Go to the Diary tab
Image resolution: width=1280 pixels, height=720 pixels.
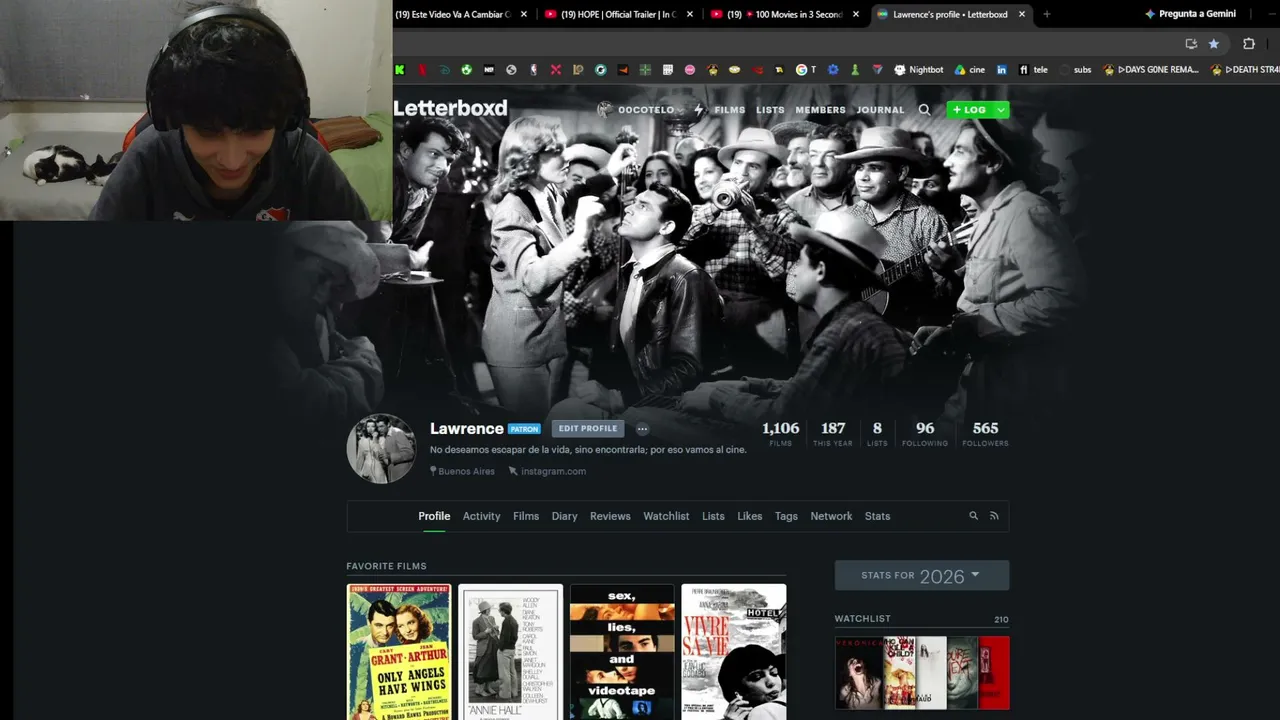(x=565, y=516)
